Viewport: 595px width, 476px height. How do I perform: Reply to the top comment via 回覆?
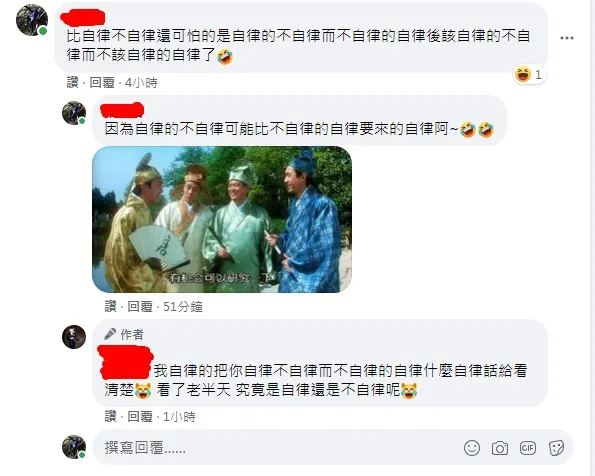point(102,82)
